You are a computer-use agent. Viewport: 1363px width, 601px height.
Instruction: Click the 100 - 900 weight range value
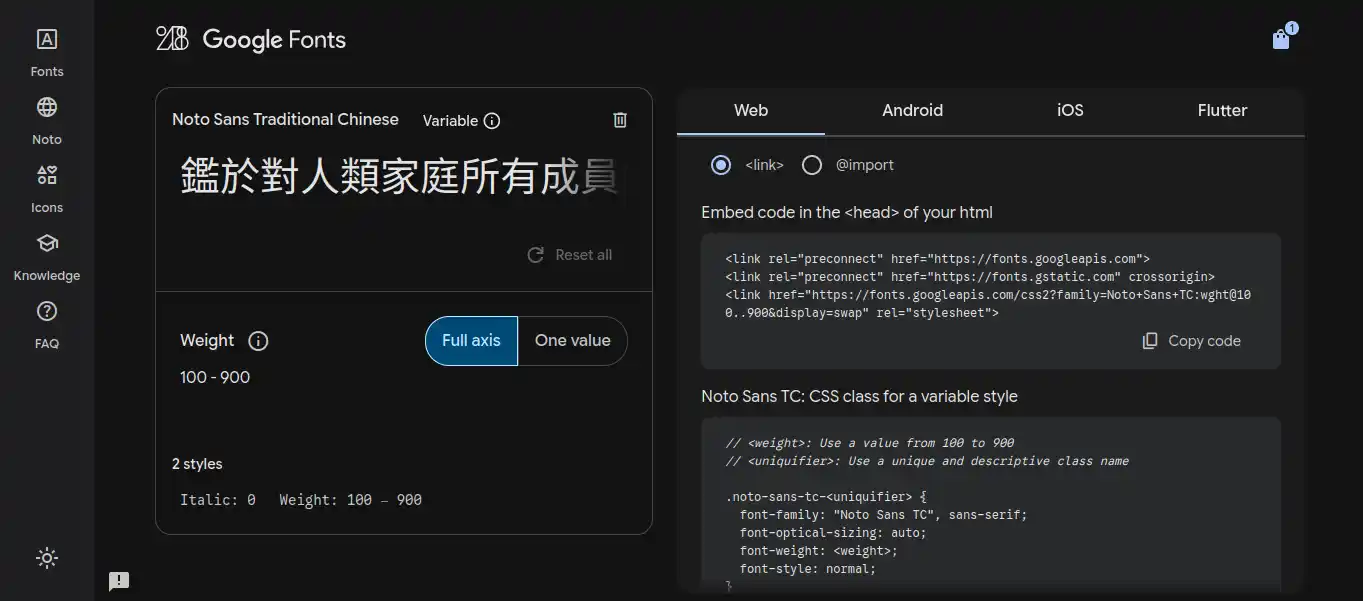[215, 378]
